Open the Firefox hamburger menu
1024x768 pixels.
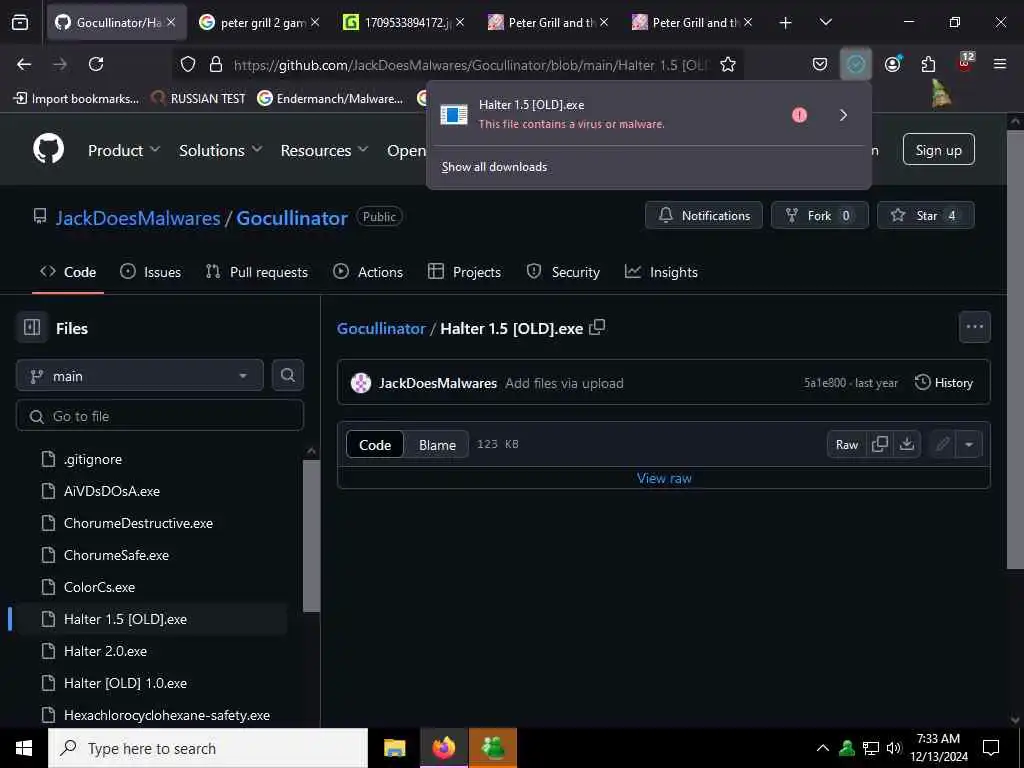click(1000, 64)
